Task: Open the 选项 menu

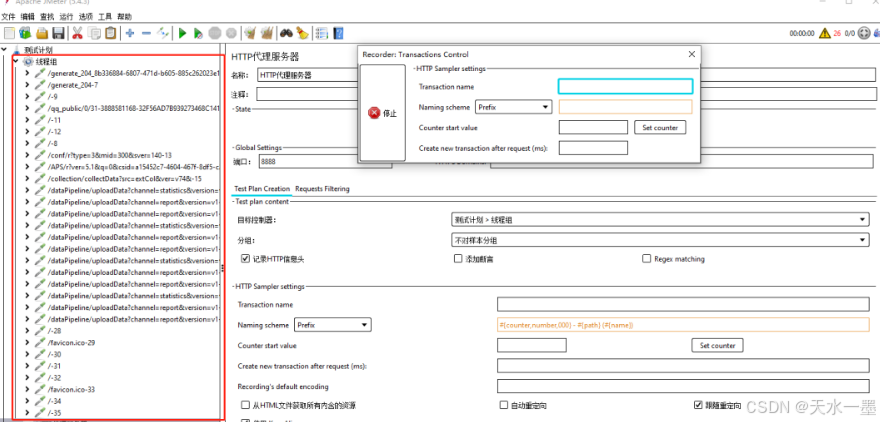Action: [x=86, y=17]
